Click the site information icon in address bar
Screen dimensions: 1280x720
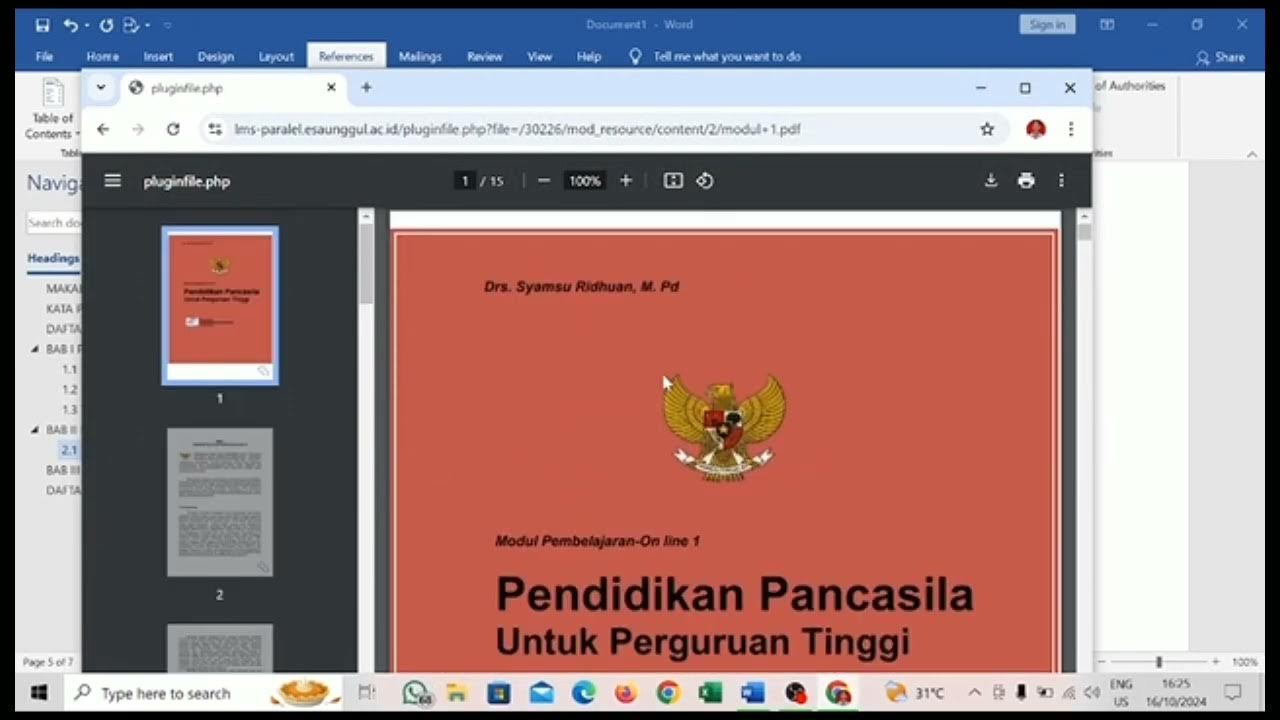(213, 129)
